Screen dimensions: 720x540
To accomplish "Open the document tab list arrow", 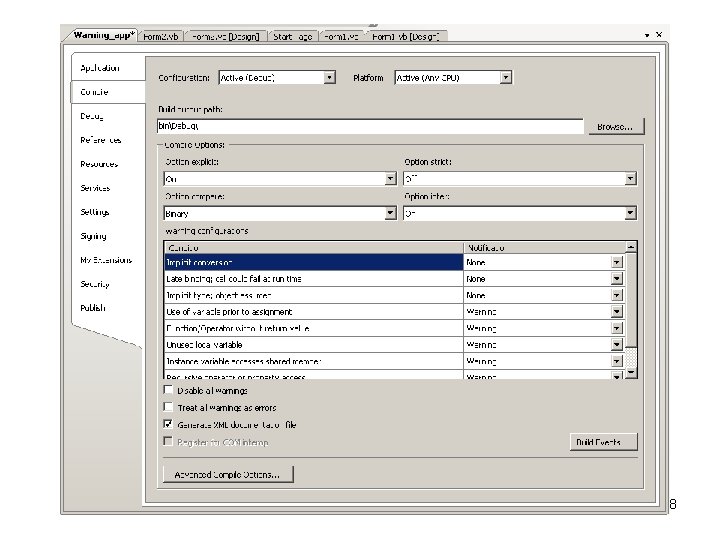I will [x=647, y=35].
